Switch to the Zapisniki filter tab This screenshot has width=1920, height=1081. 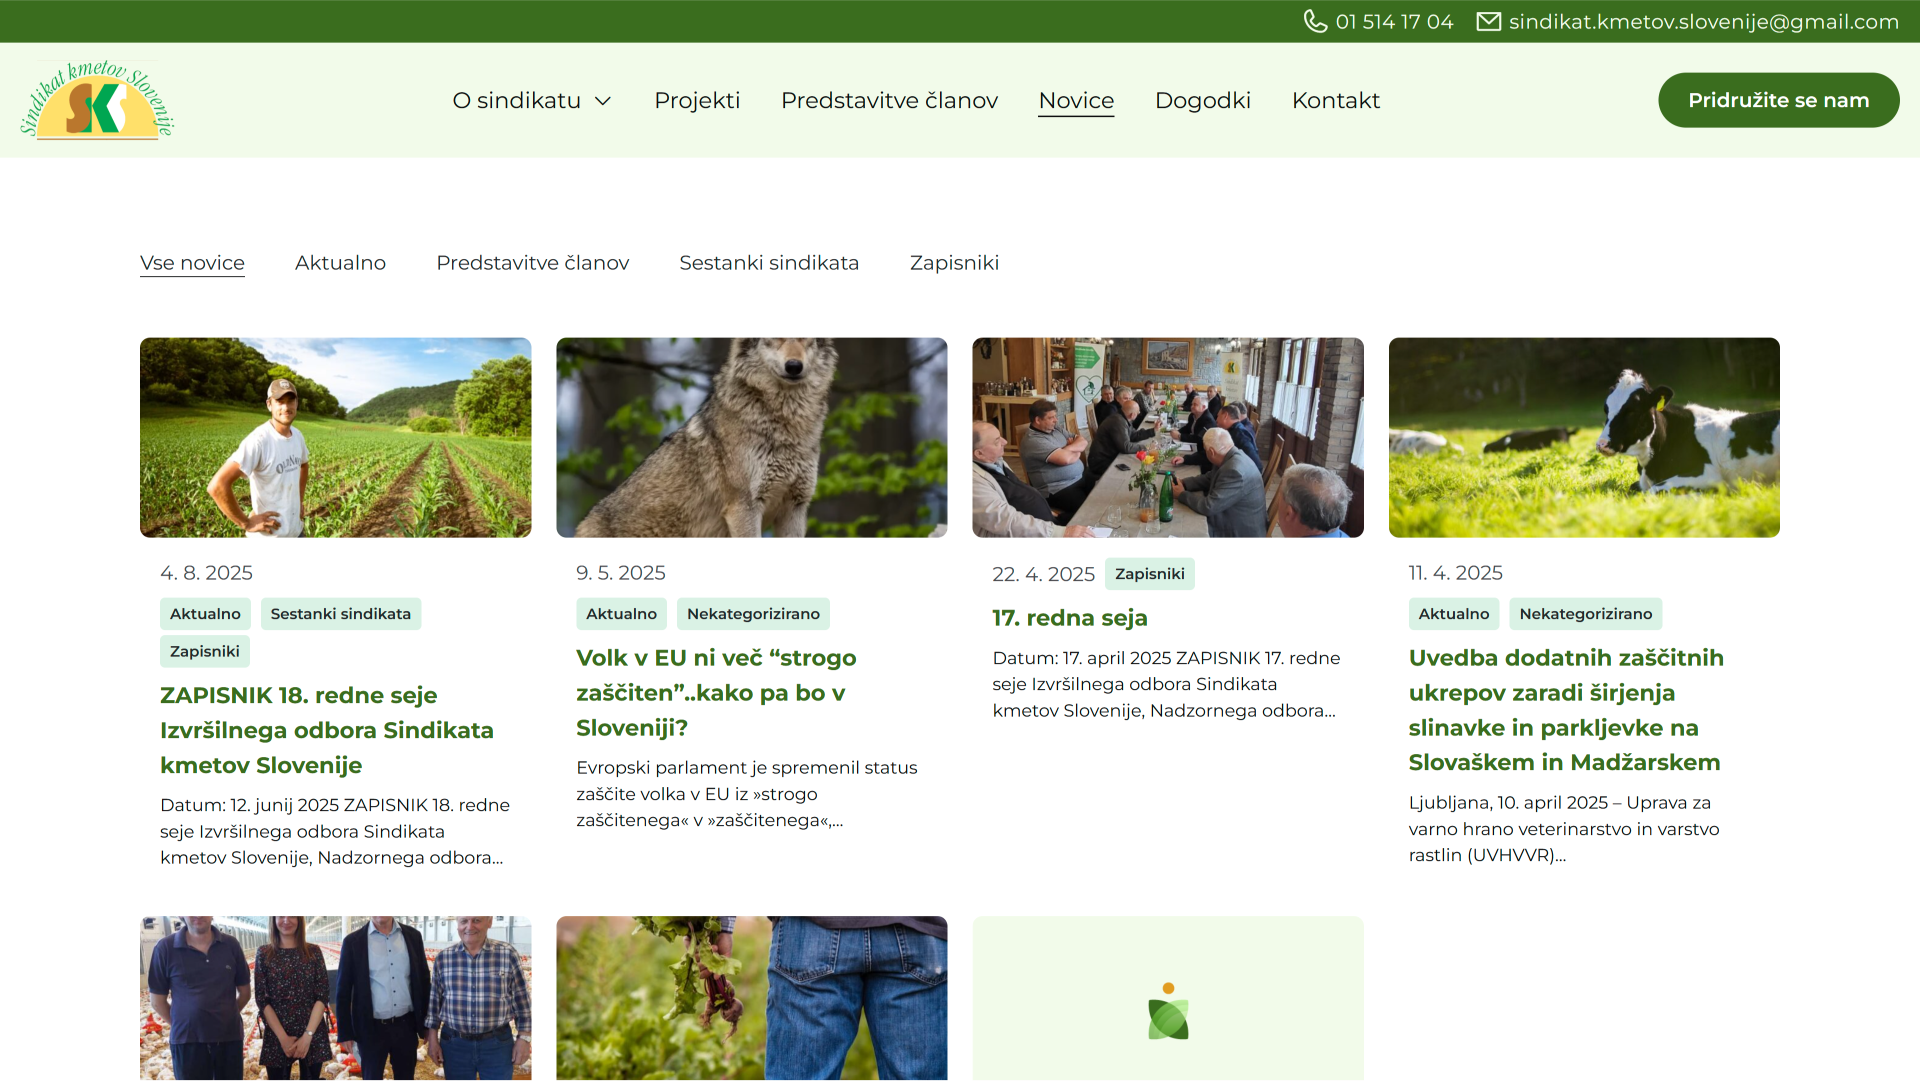click(954, 263)
